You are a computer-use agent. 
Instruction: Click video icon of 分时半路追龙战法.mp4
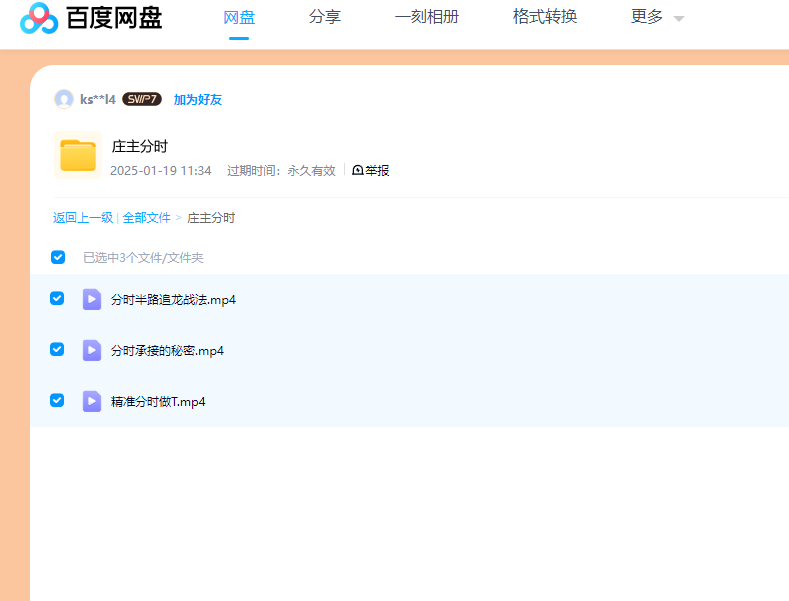[x=92, y=299]
